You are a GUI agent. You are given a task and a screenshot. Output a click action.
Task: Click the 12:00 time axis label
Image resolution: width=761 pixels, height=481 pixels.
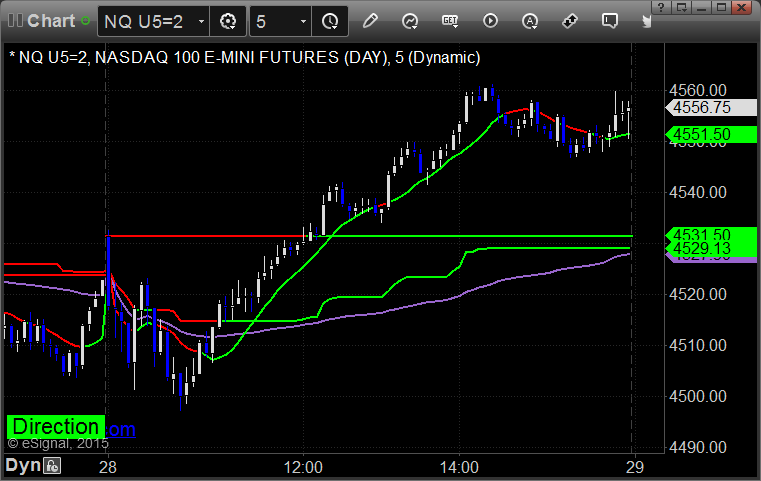tap(303, 467)
